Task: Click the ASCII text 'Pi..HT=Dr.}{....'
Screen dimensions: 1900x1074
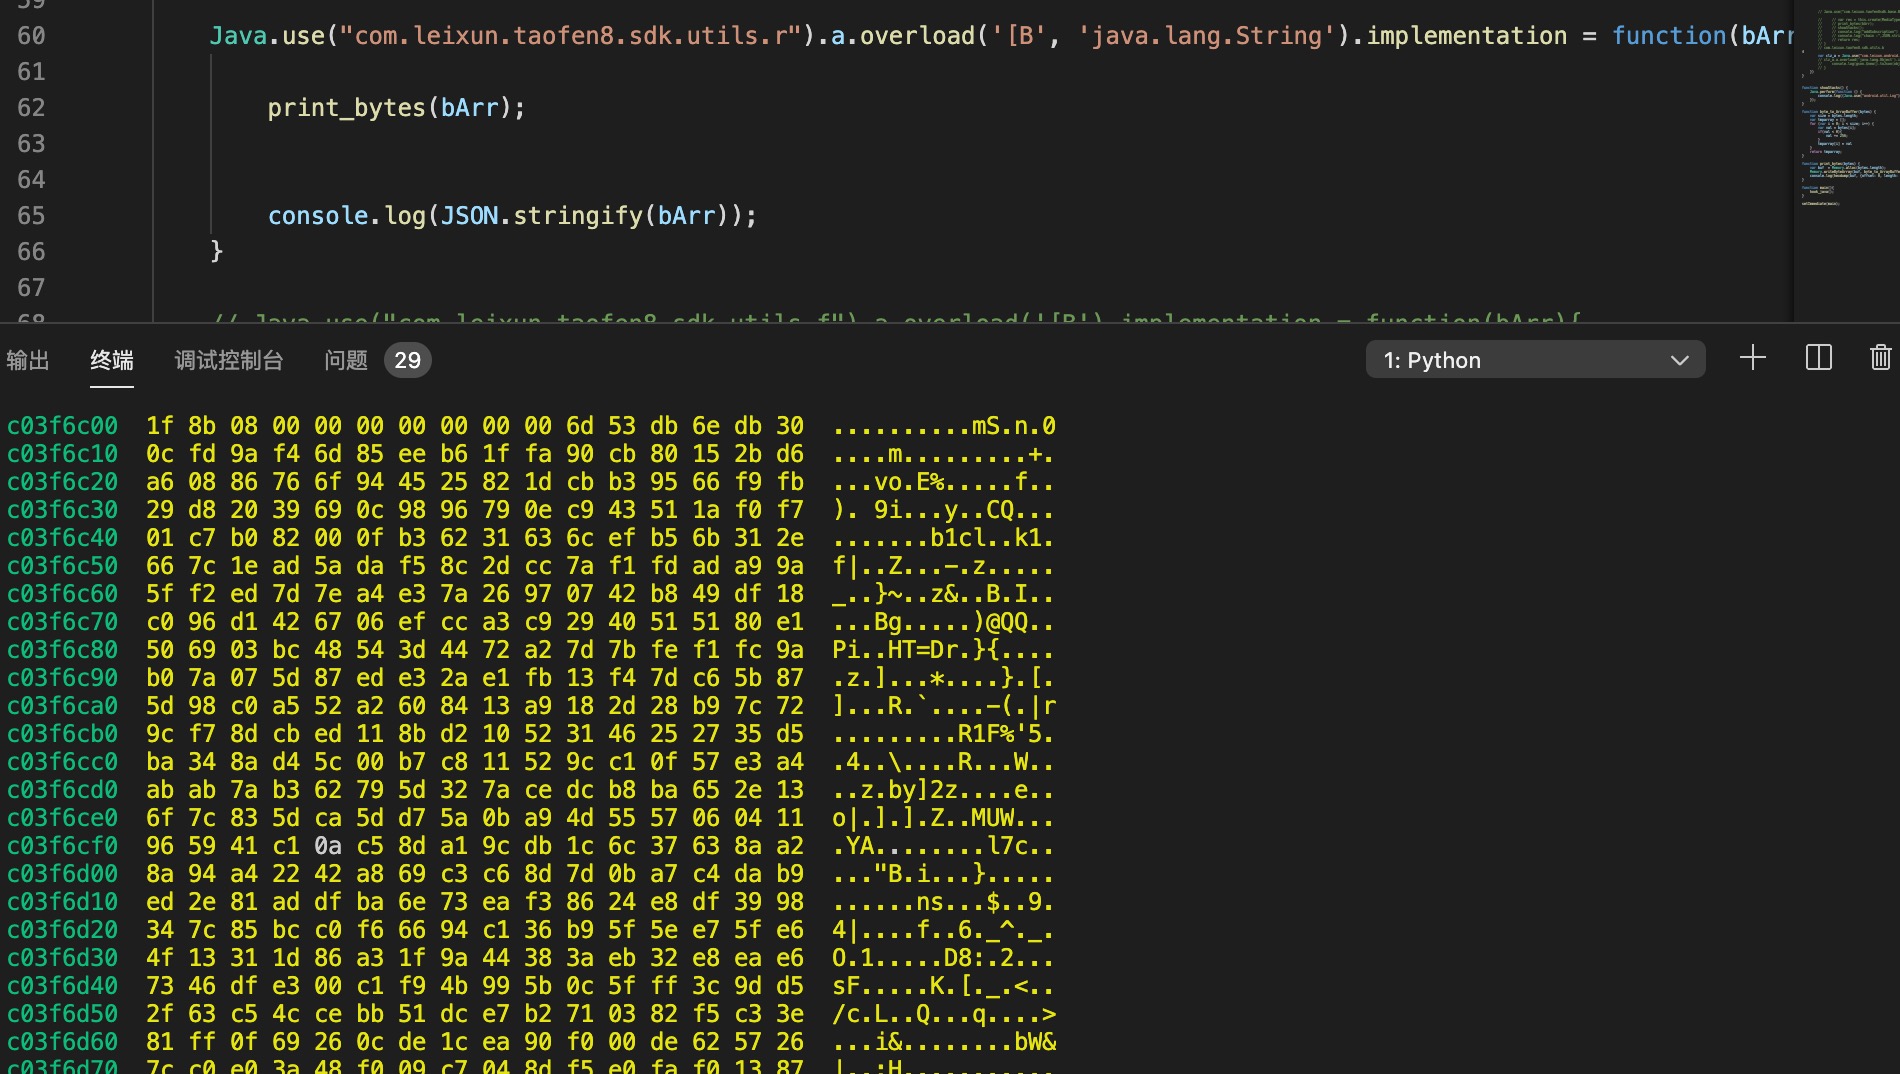Action: tap(944, 650)
